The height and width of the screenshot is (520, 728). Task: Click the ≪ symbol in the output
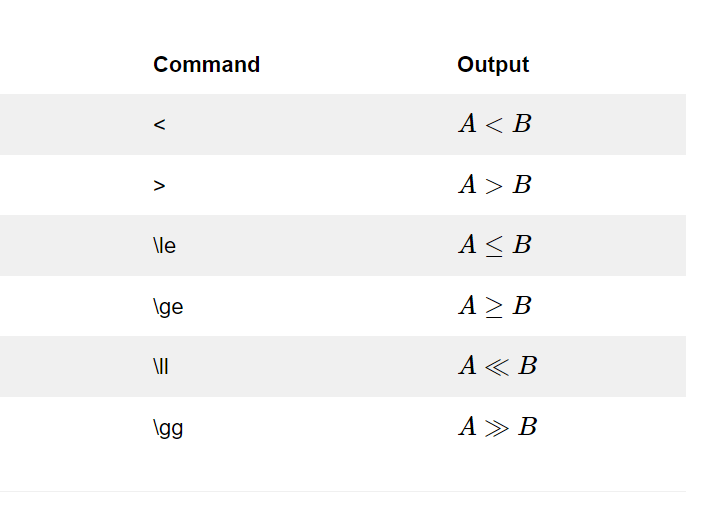coord(497,367)
